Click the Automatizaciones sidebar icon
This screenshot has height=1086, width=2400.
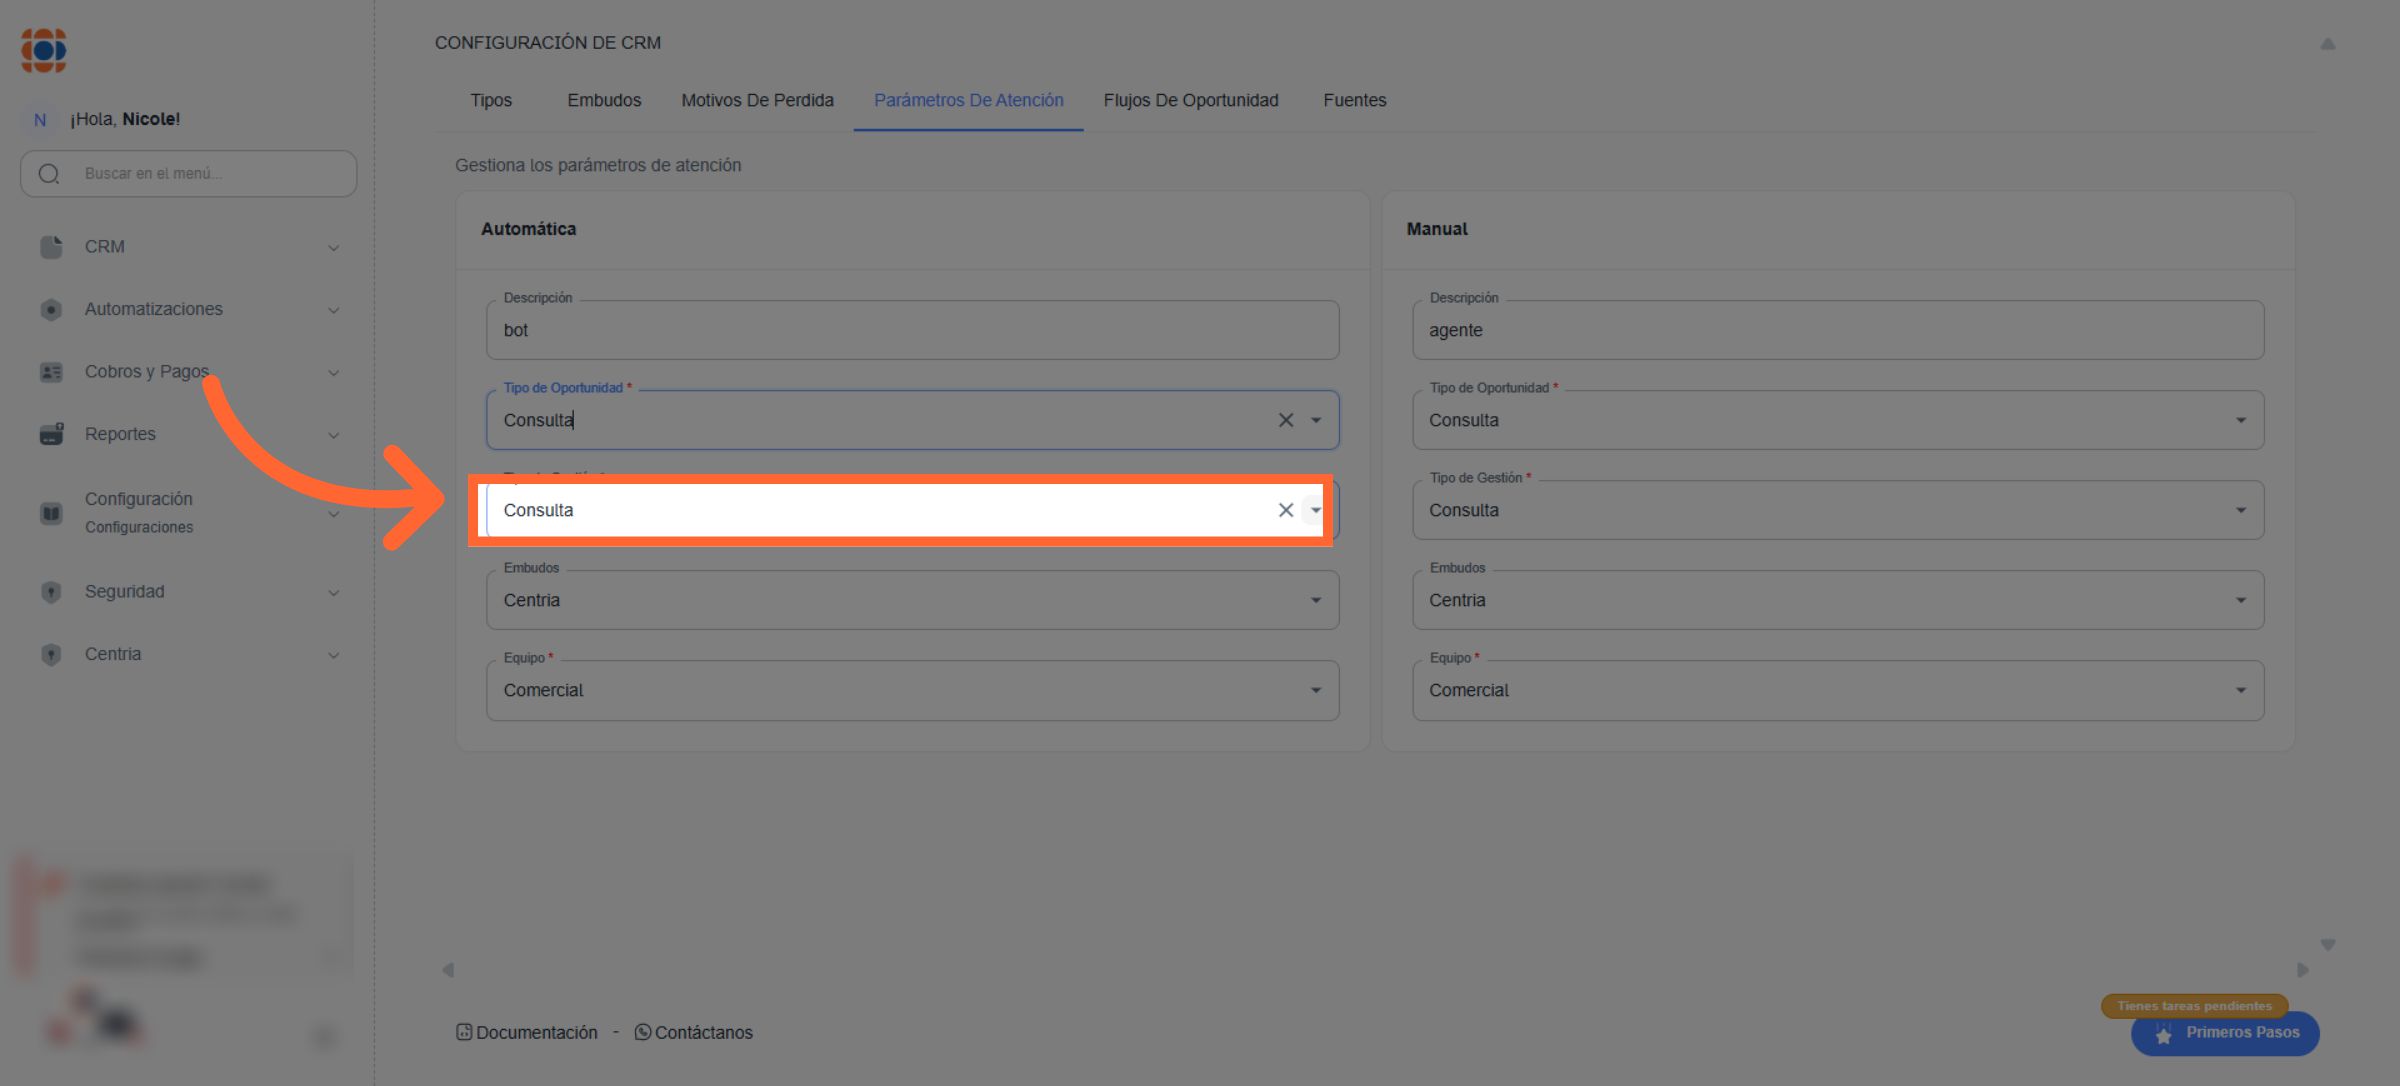click(51, 310)
